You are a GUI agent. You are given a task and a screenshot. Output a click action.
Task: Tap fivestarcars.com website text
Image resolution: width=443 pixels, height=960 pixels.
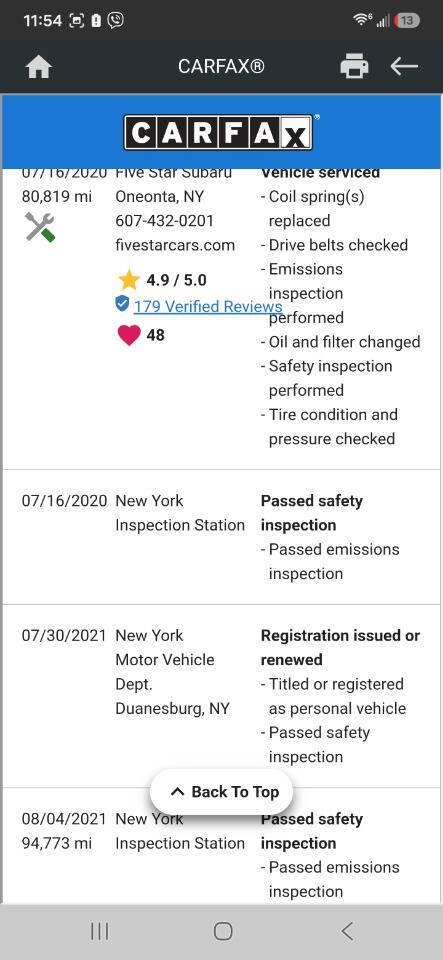175,245
